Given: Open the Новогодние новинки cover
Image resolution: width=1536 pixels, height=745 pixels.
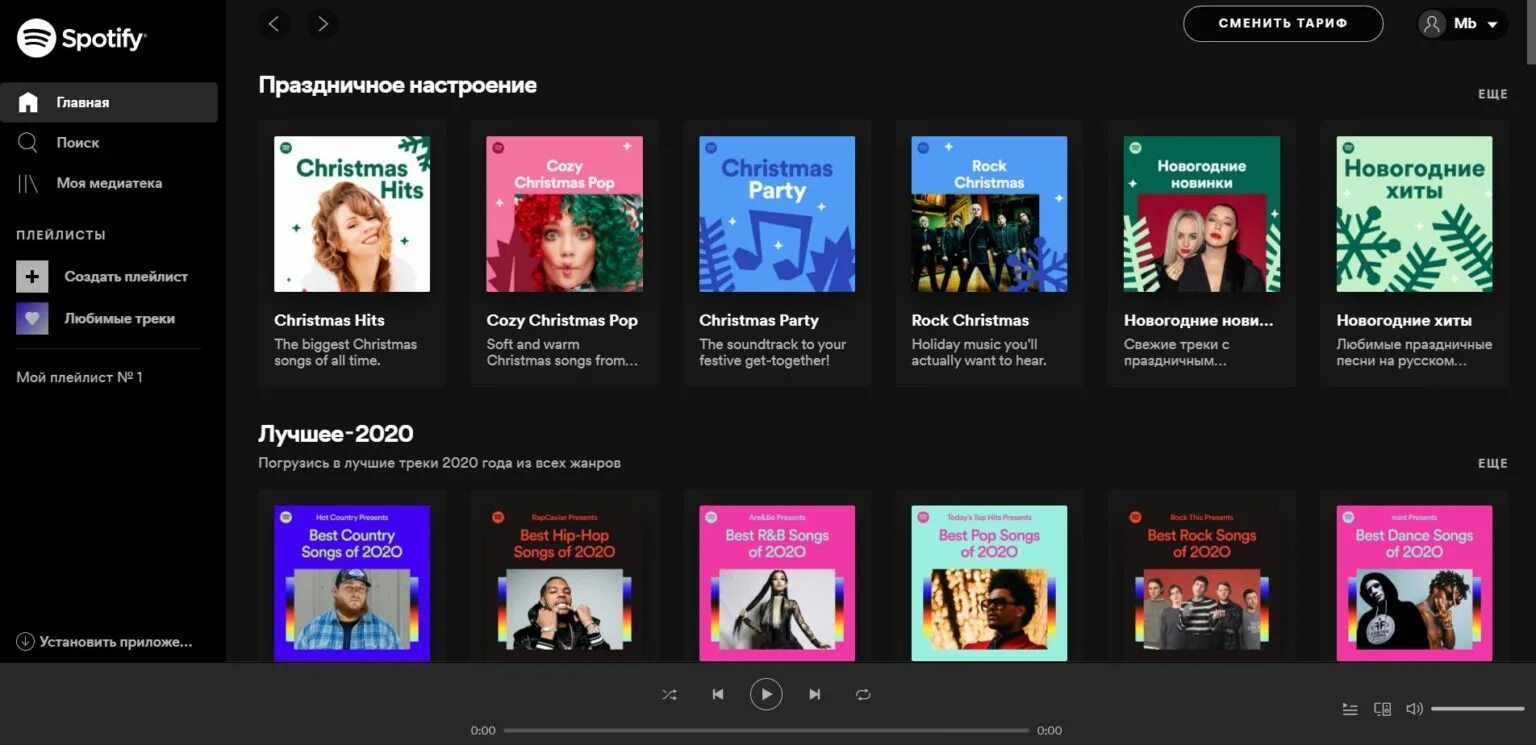Looking at the screenshot, I should [x=1202, y=214].
